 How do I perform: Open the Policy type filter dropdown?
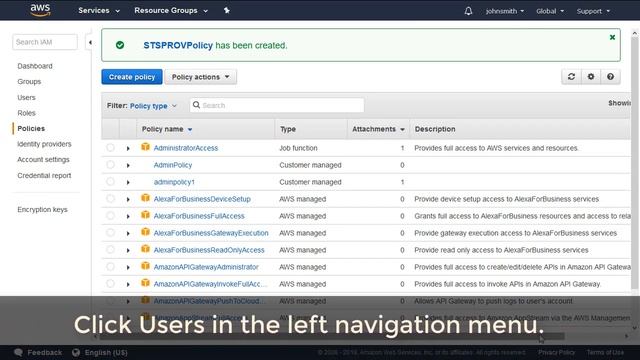pyautogui.click(x=153, y=106)
